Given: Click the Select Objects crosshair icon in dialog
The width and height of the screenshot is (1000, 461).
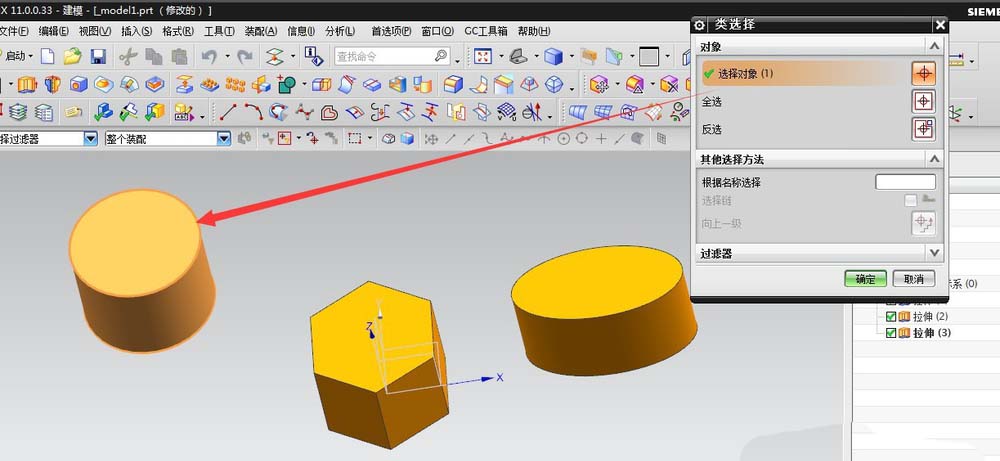Looking at the screenshot, I should pyautogui.click(x=923, y=73).
